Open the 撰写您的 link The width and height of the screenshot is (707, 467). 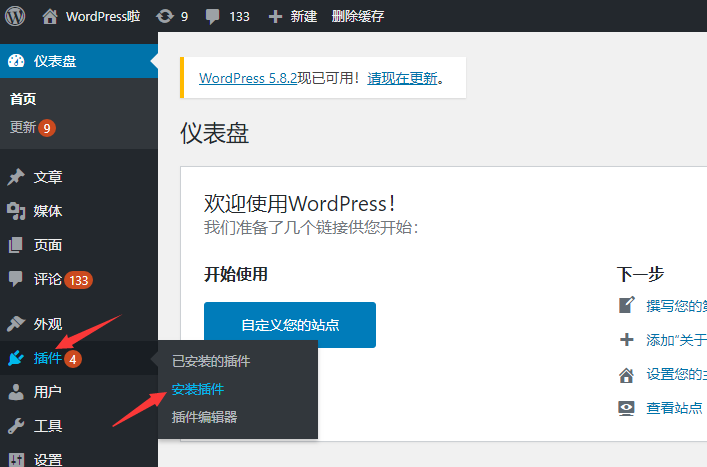(x=676, y=306)
